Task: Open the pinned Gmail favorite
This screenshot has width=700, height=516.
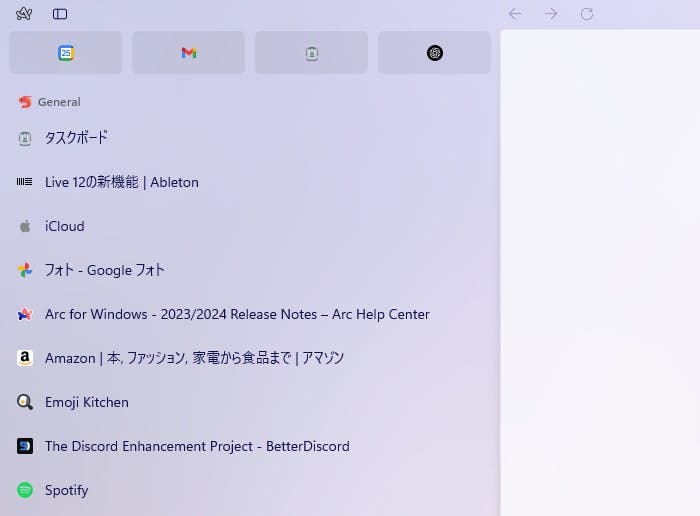Action: 188,53
